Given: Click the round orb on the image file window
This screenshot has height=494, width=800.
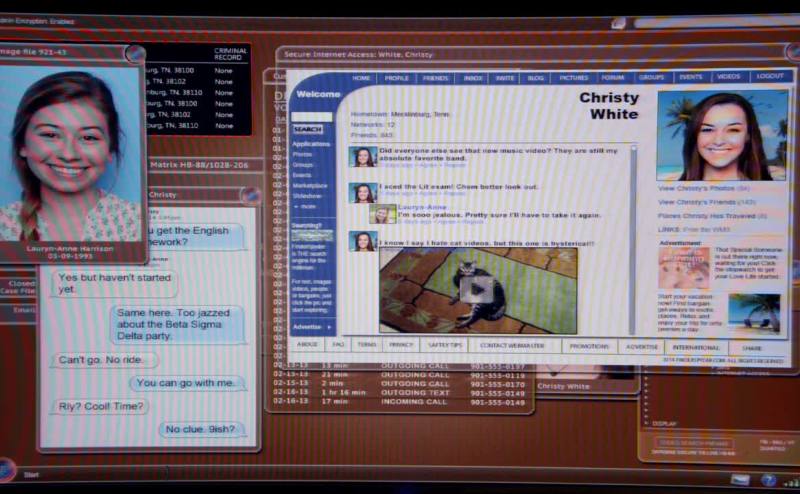Looking at the screenshot, I should [133, 53].
